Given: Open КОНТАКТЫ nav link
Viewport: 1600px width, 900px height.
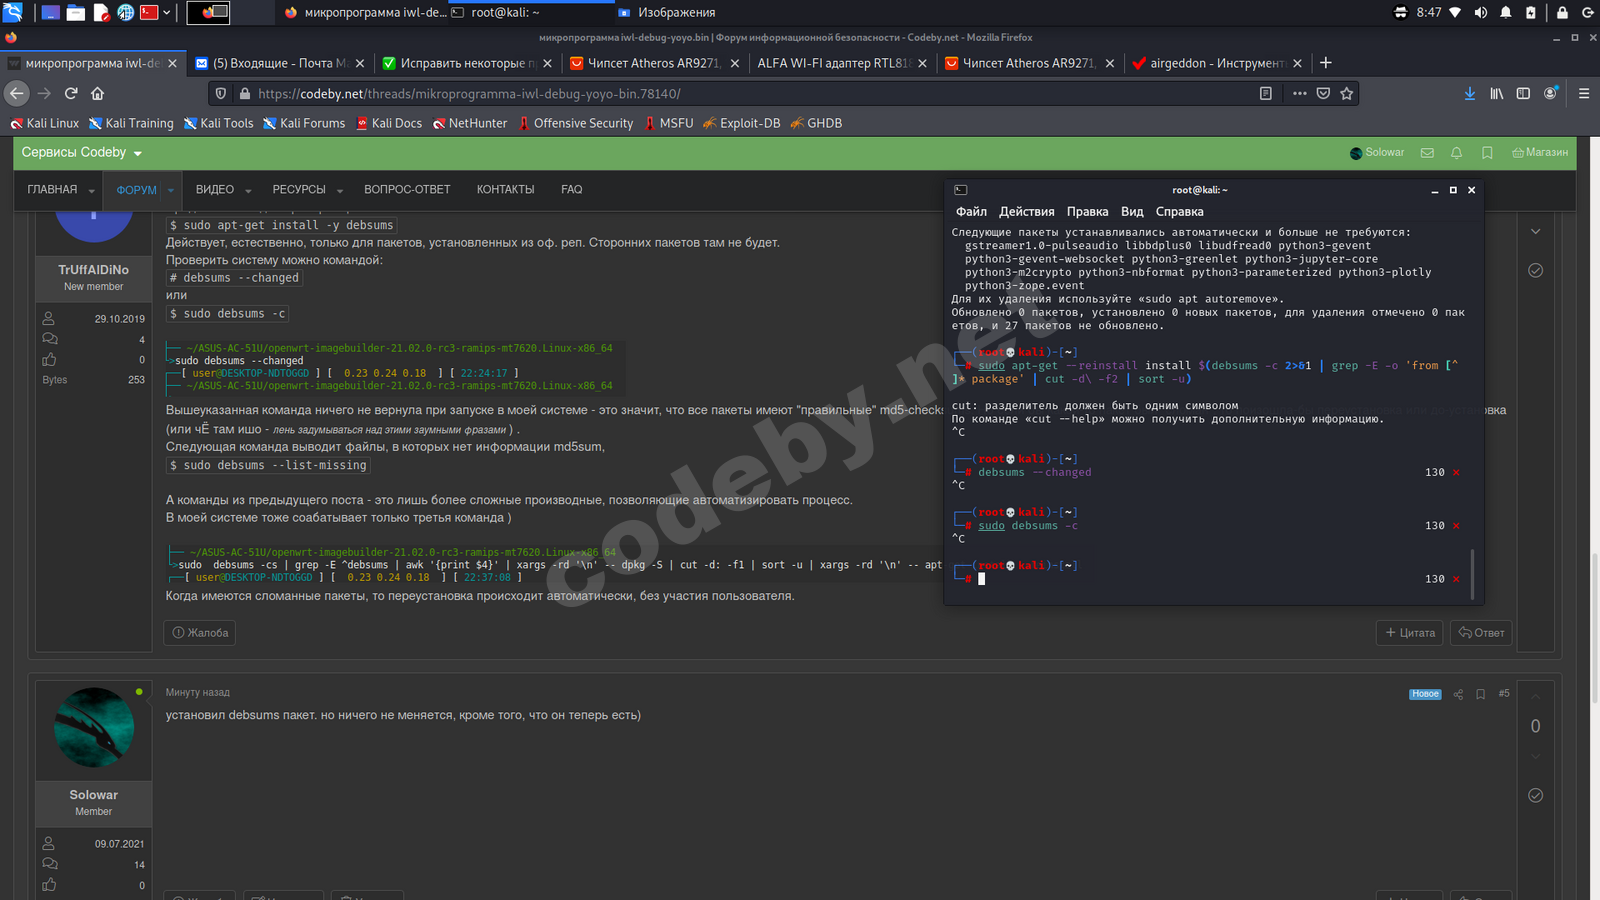Looking at the screenshot, I should coord(505,190).
